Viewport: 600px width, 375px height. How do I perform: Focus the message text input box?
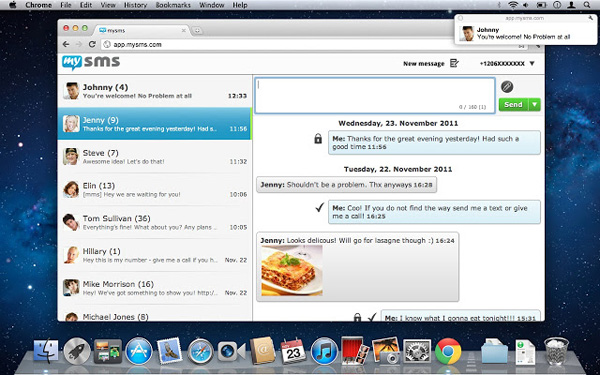pyautogui.click(x=375, y=96)
